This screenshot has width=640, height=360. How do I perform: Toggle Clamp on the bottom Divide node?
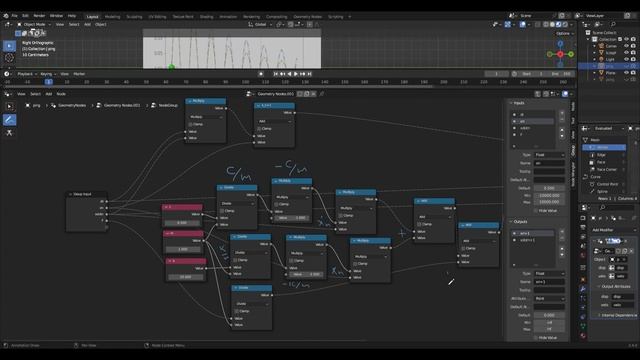(x=237, y=311)
